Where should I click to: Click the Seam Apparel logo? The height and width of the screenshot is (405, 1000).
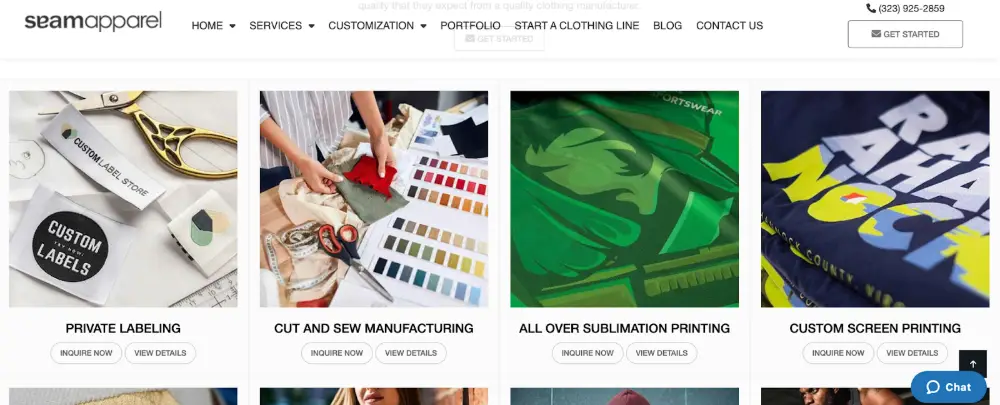point(93,22)
